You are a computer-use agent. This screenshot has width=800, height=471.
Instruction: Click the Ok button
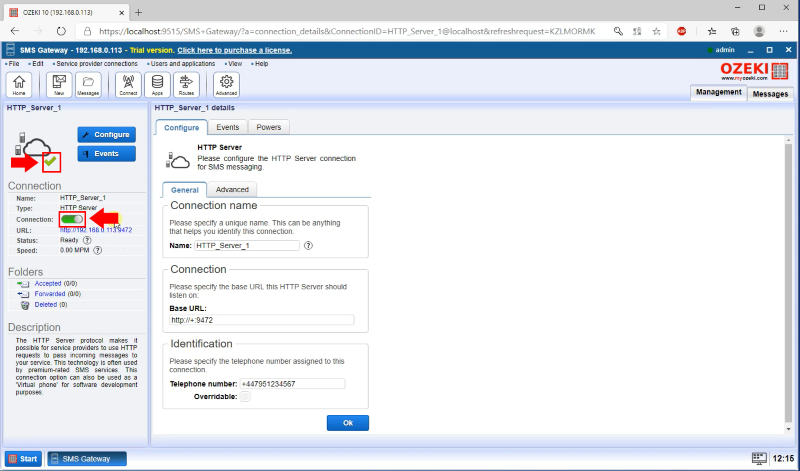(348, 423)
